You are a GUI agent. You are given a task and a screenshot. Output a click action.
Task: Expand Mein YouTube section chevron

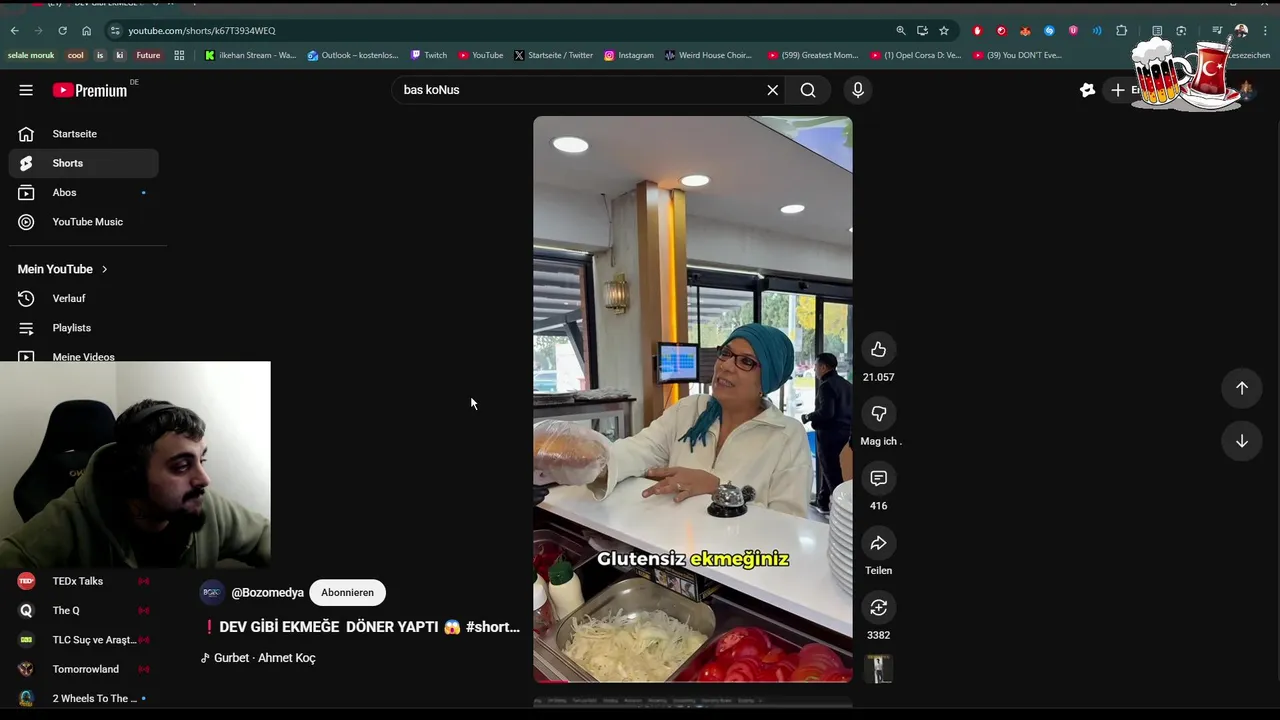tap(104, 269)
